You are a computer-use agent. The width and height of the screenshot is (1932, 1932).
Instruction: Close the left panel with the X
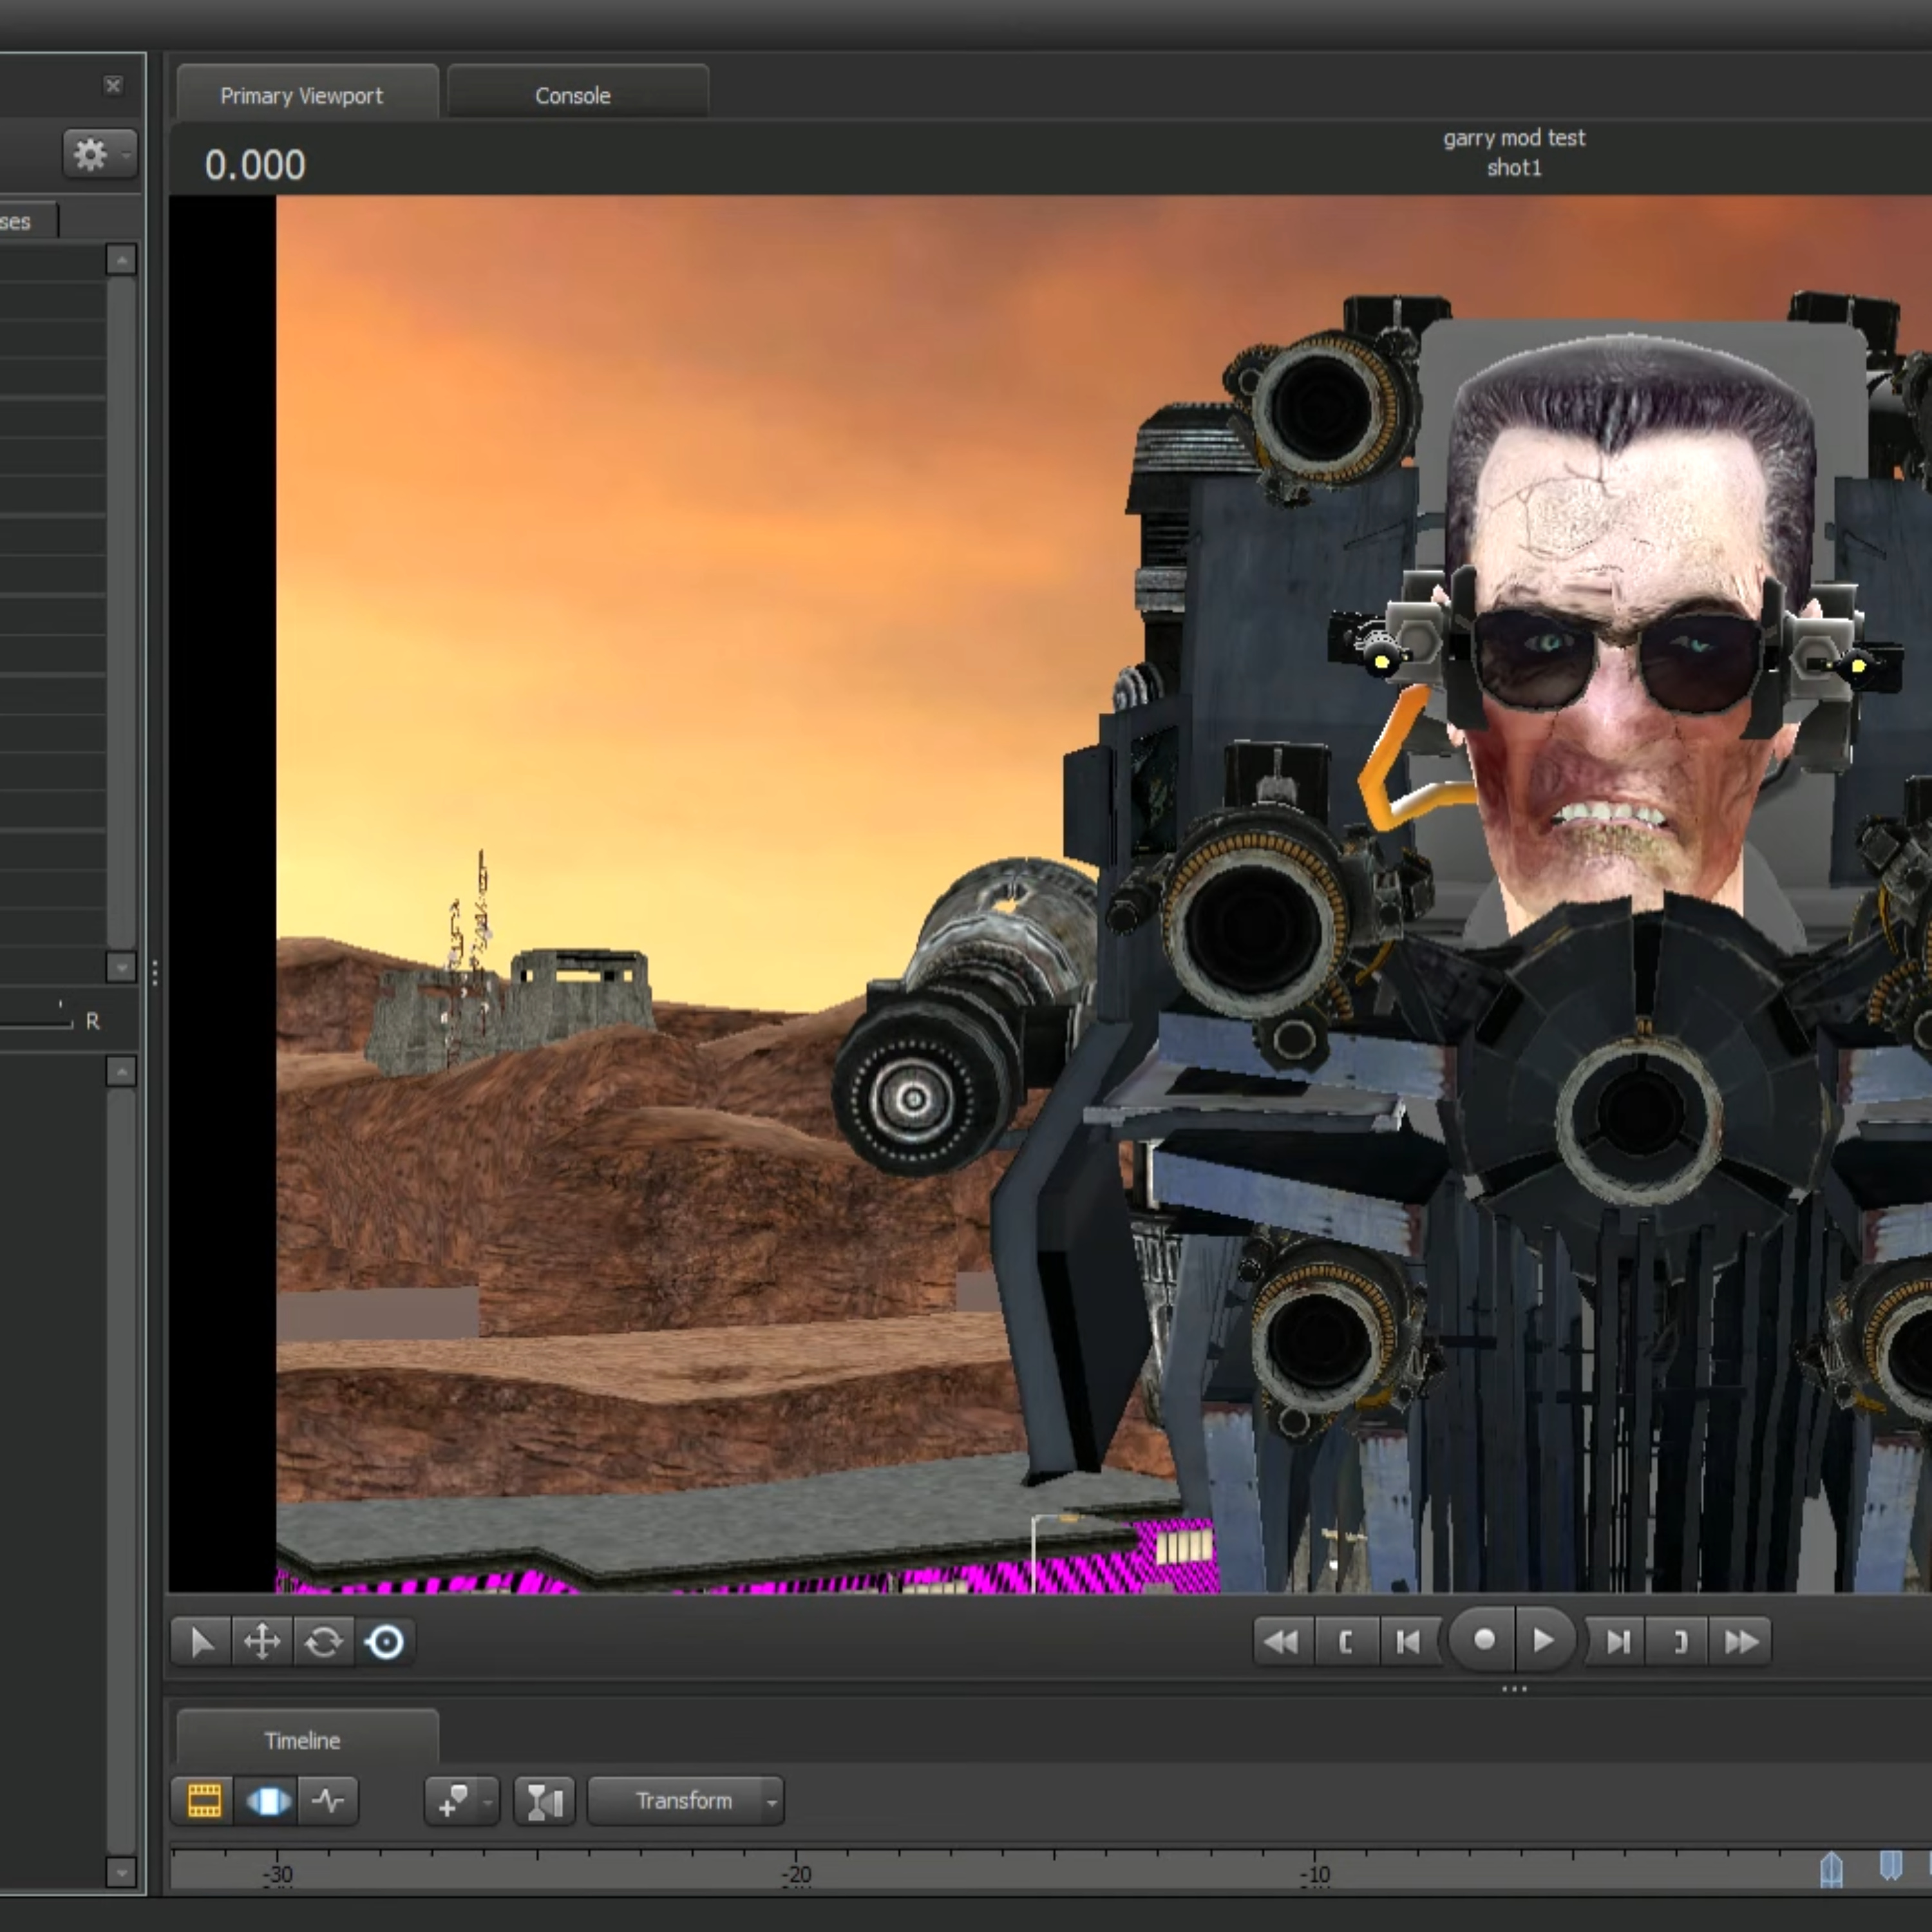coord(113,86)
